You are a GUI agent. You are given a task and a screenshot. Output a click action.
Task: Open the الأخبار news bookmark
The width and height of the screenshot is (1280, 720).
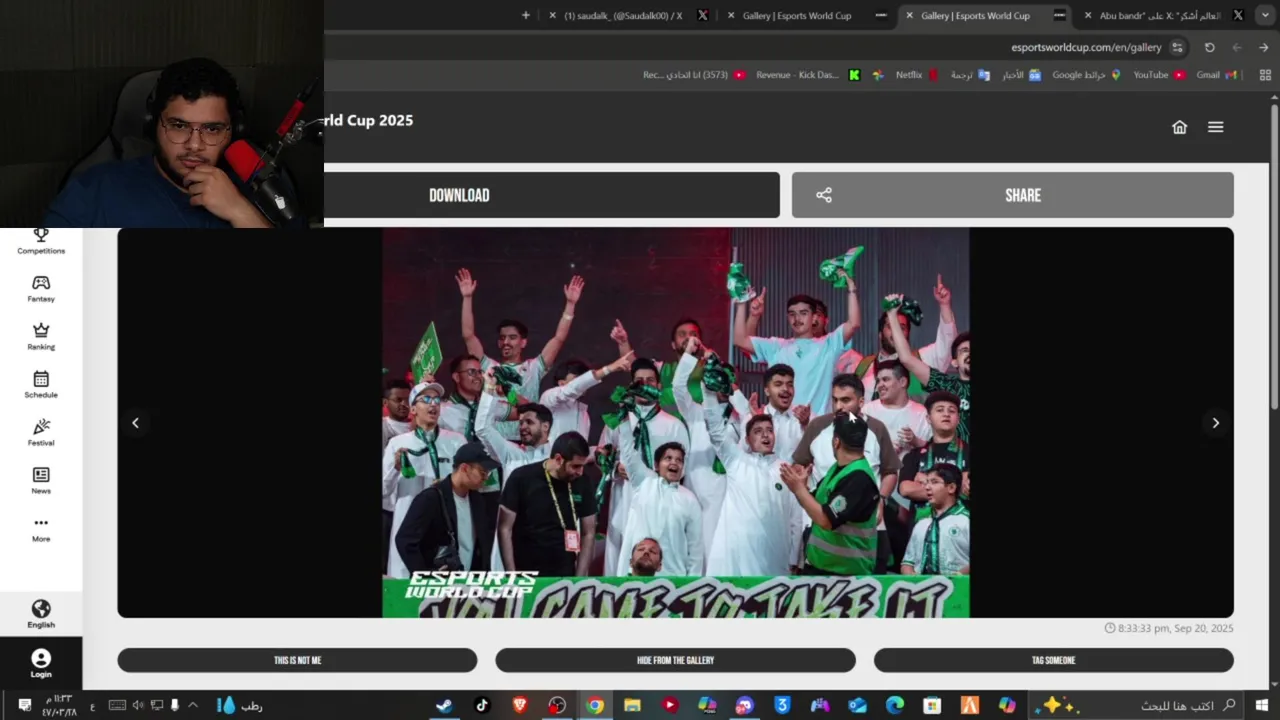tap(1022, 75)
